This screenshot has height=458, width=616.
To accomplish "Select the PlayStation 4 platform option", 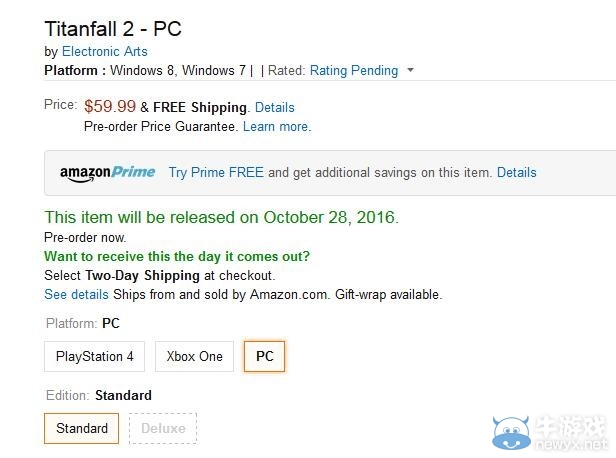I will tap(95, 356).
